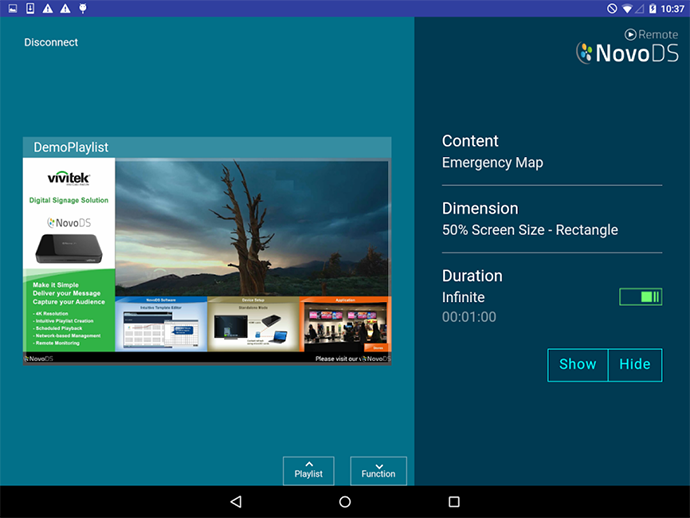Click the Show button
Image resolution: width=690 pixels, height=518 pixels.
click(x=577, y=364)
